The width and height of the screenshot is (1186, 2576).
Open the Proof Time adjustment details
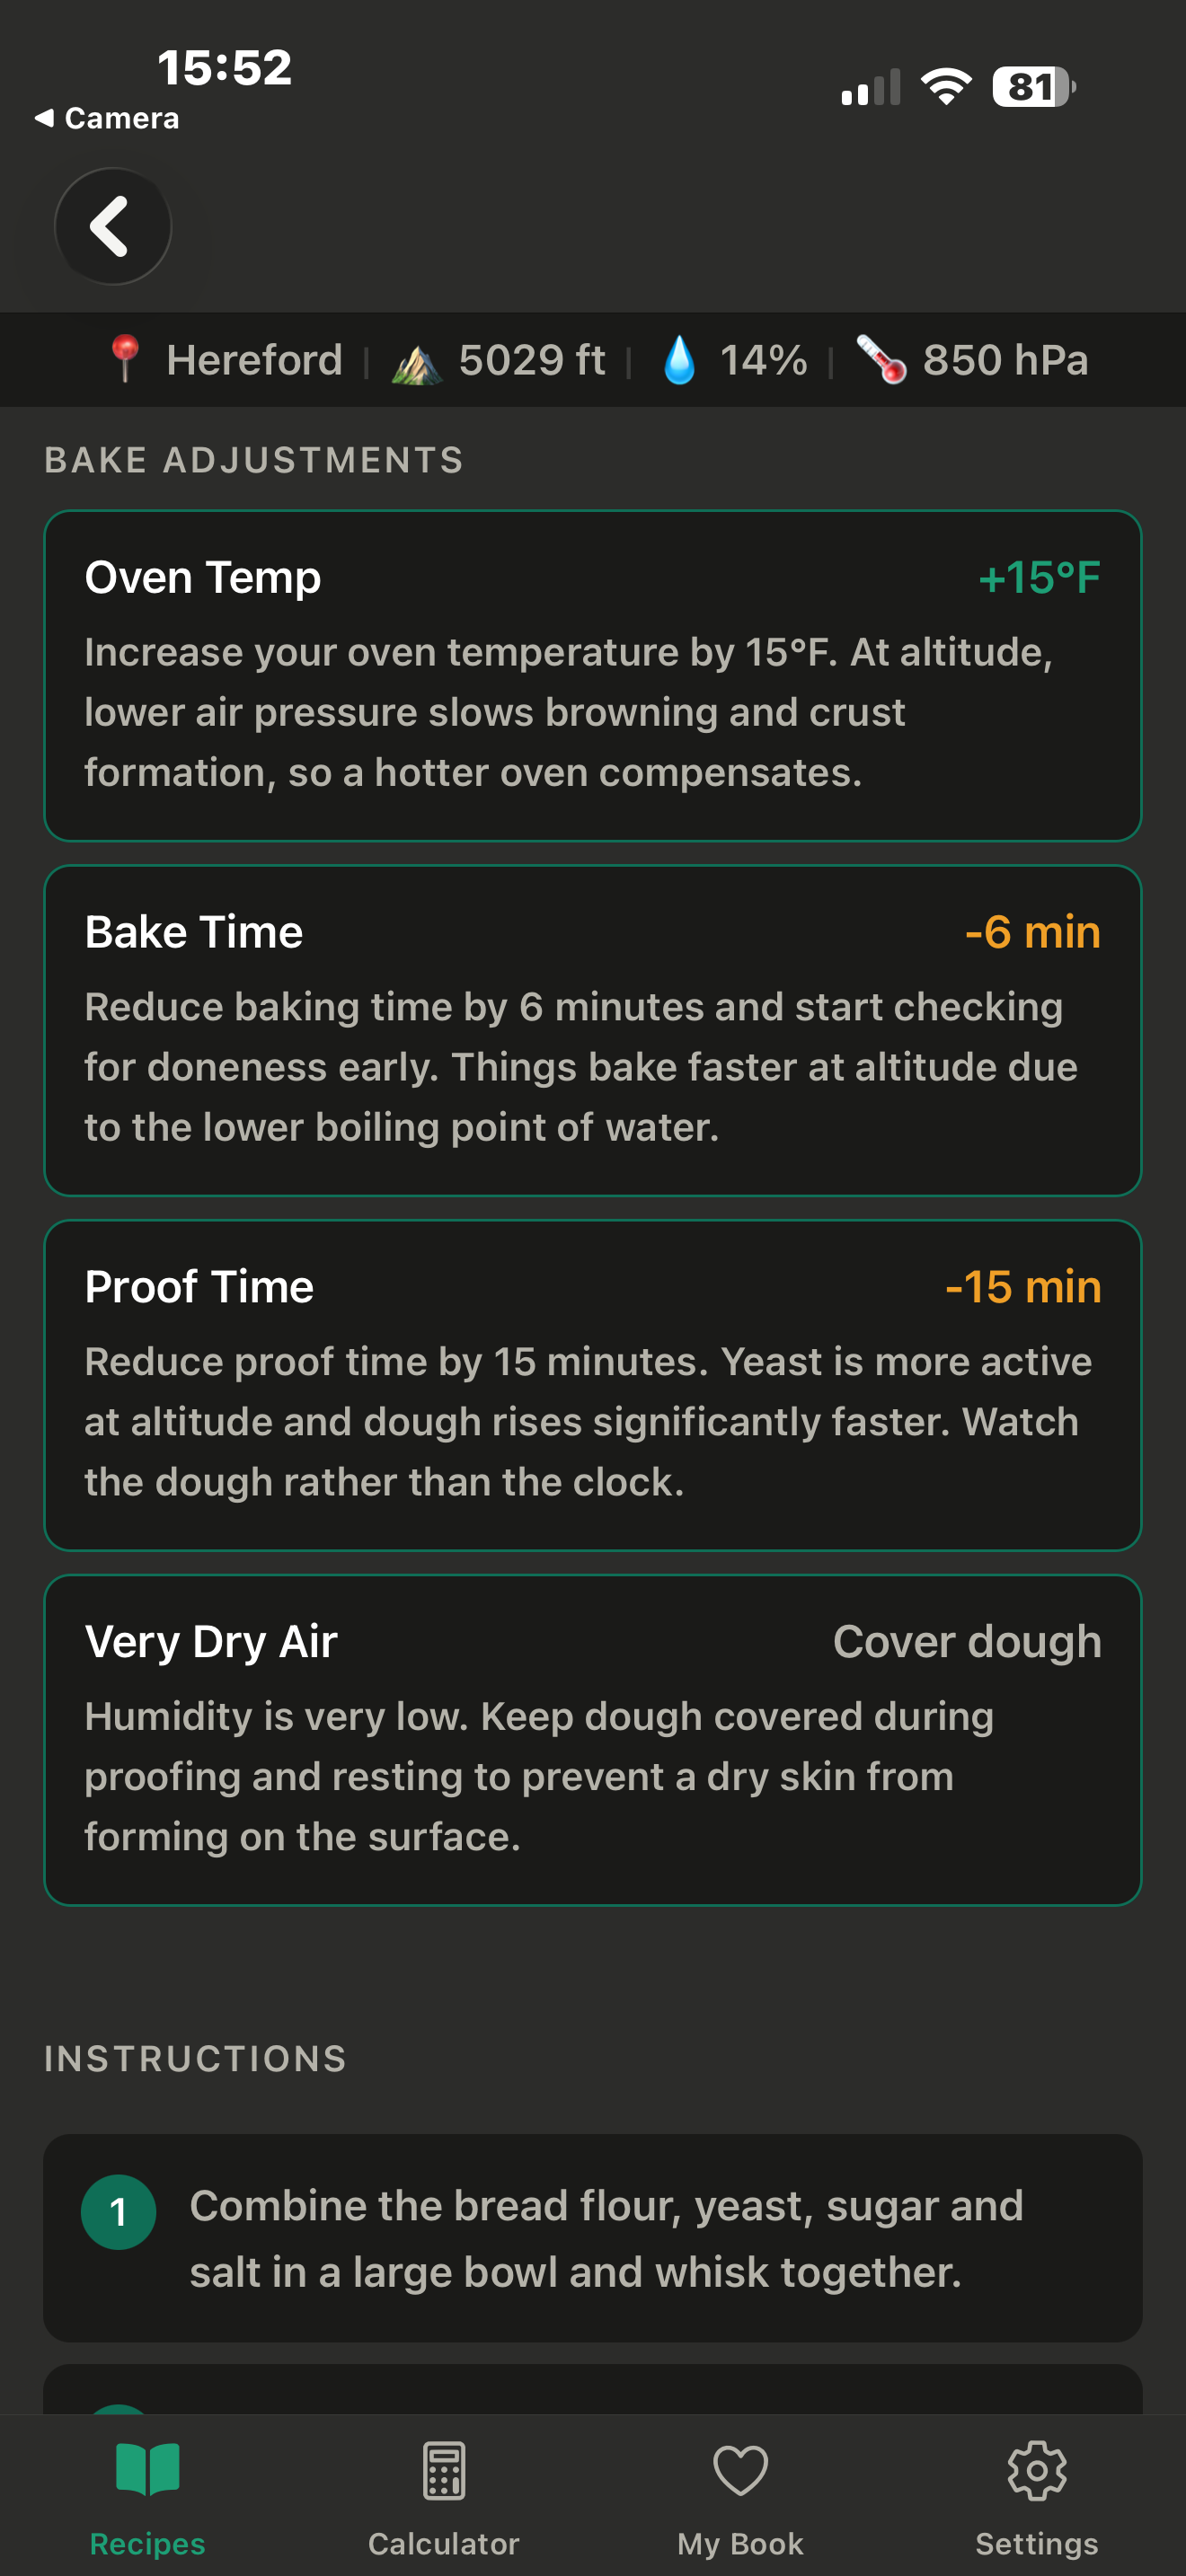[x=593, y=1385]
